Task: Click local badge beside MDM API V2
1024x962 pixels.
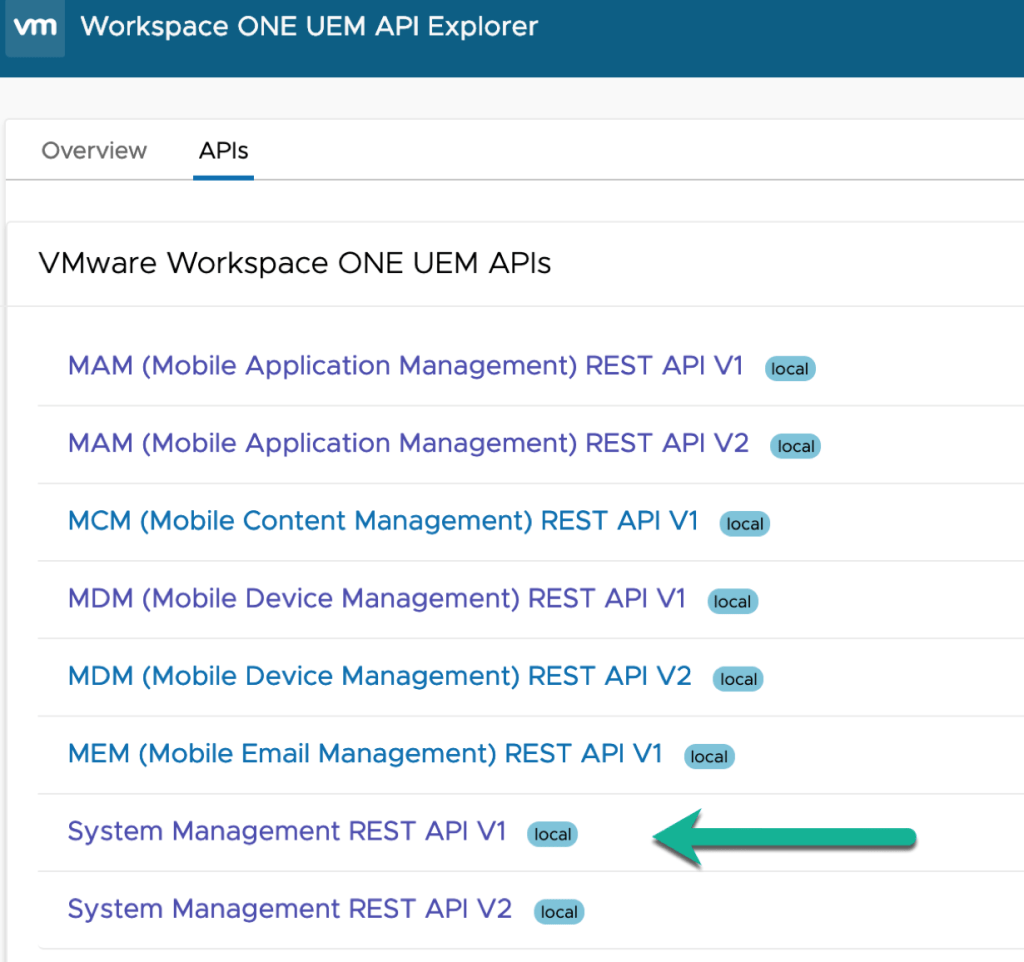Action: click(x=739, y=679)
